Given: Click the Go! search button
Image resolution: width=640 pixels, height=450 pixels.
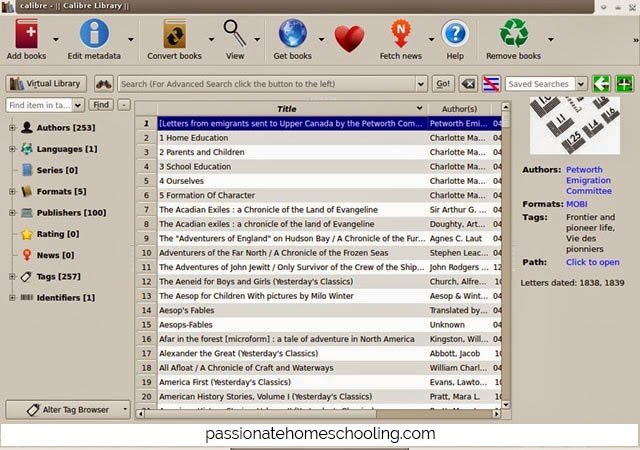Looking at the screenshot, I should point(443,84).
